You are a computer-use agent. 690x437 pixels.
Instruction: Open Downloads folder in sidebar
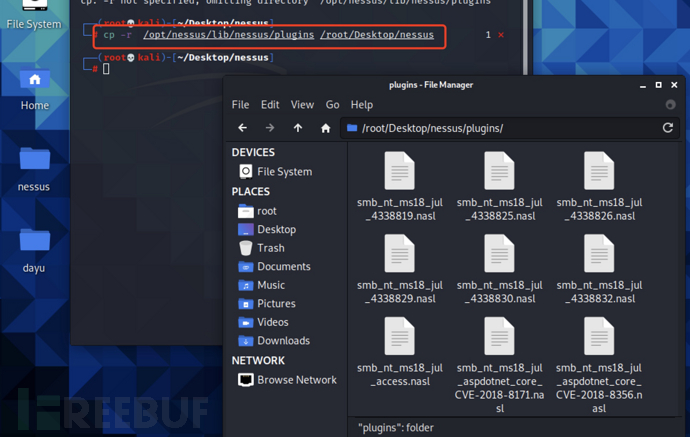coord(274,341)
